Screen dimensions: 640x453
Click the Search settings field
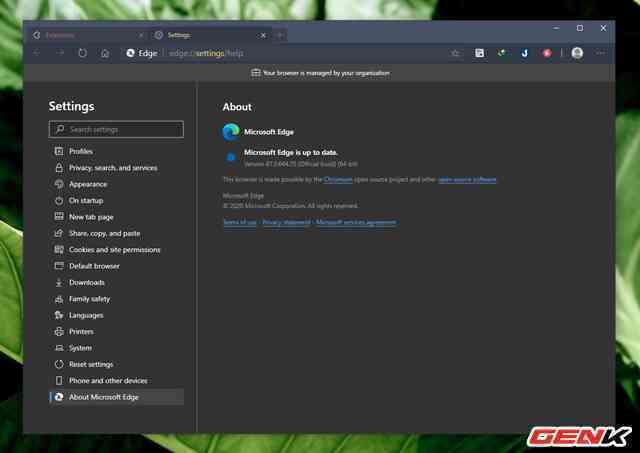point(116,129)
